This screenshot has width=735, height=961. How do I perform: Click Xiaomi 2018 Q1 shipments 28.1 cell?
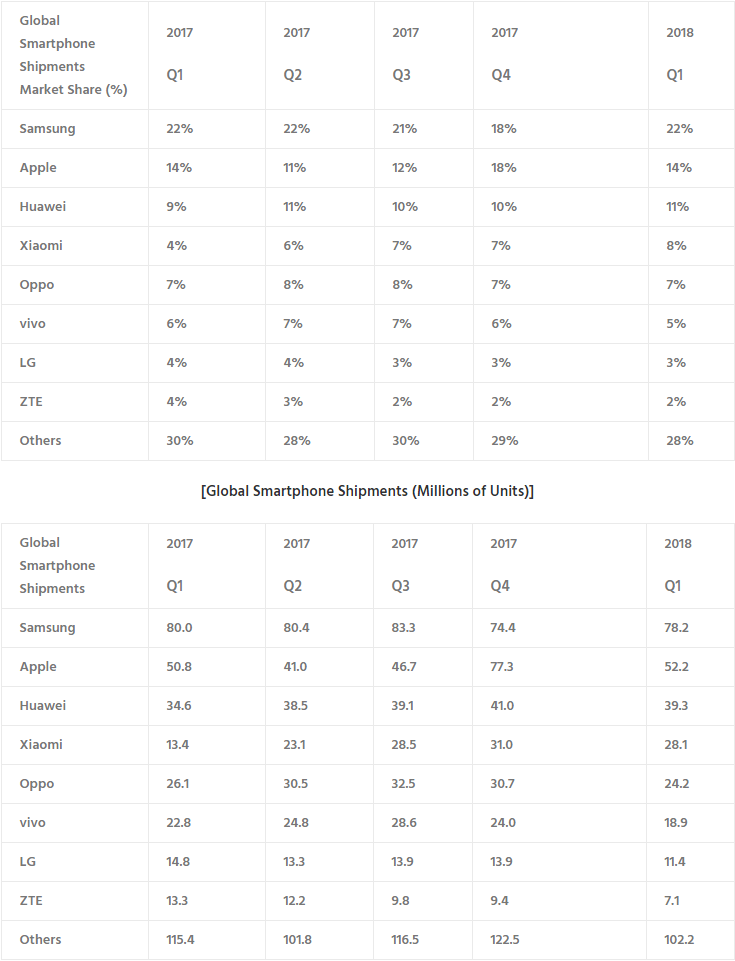(x=690, y=745)
